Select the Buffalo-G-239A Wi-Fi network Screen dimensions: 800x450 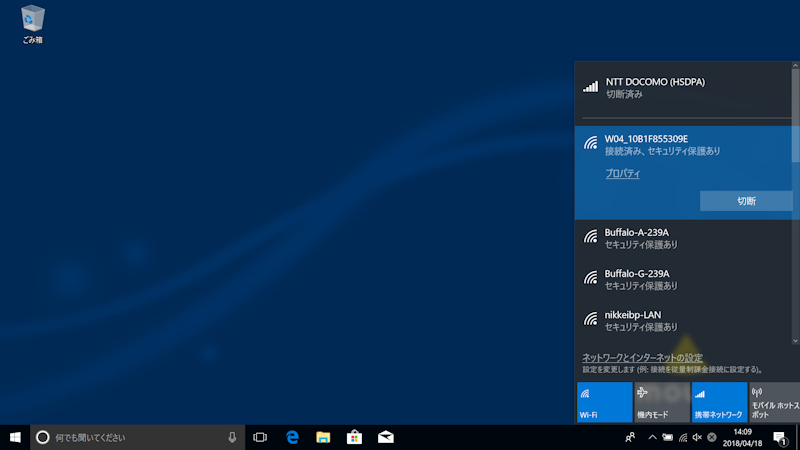[682, 279]
